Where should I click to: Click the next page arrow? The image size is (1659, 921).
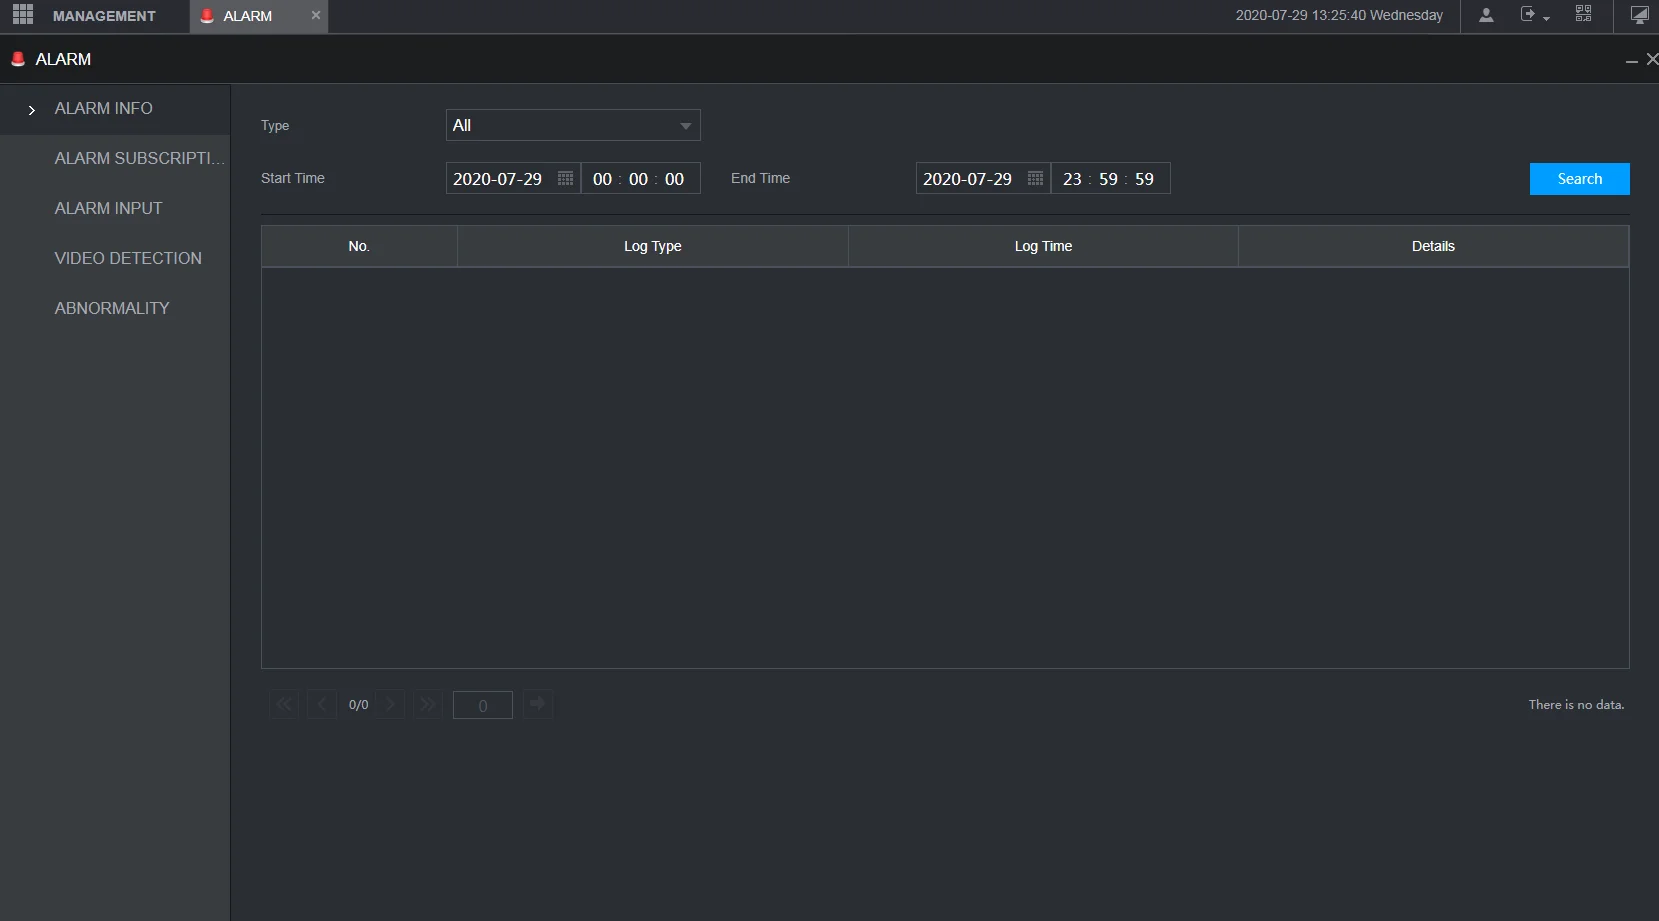[391, 704]
